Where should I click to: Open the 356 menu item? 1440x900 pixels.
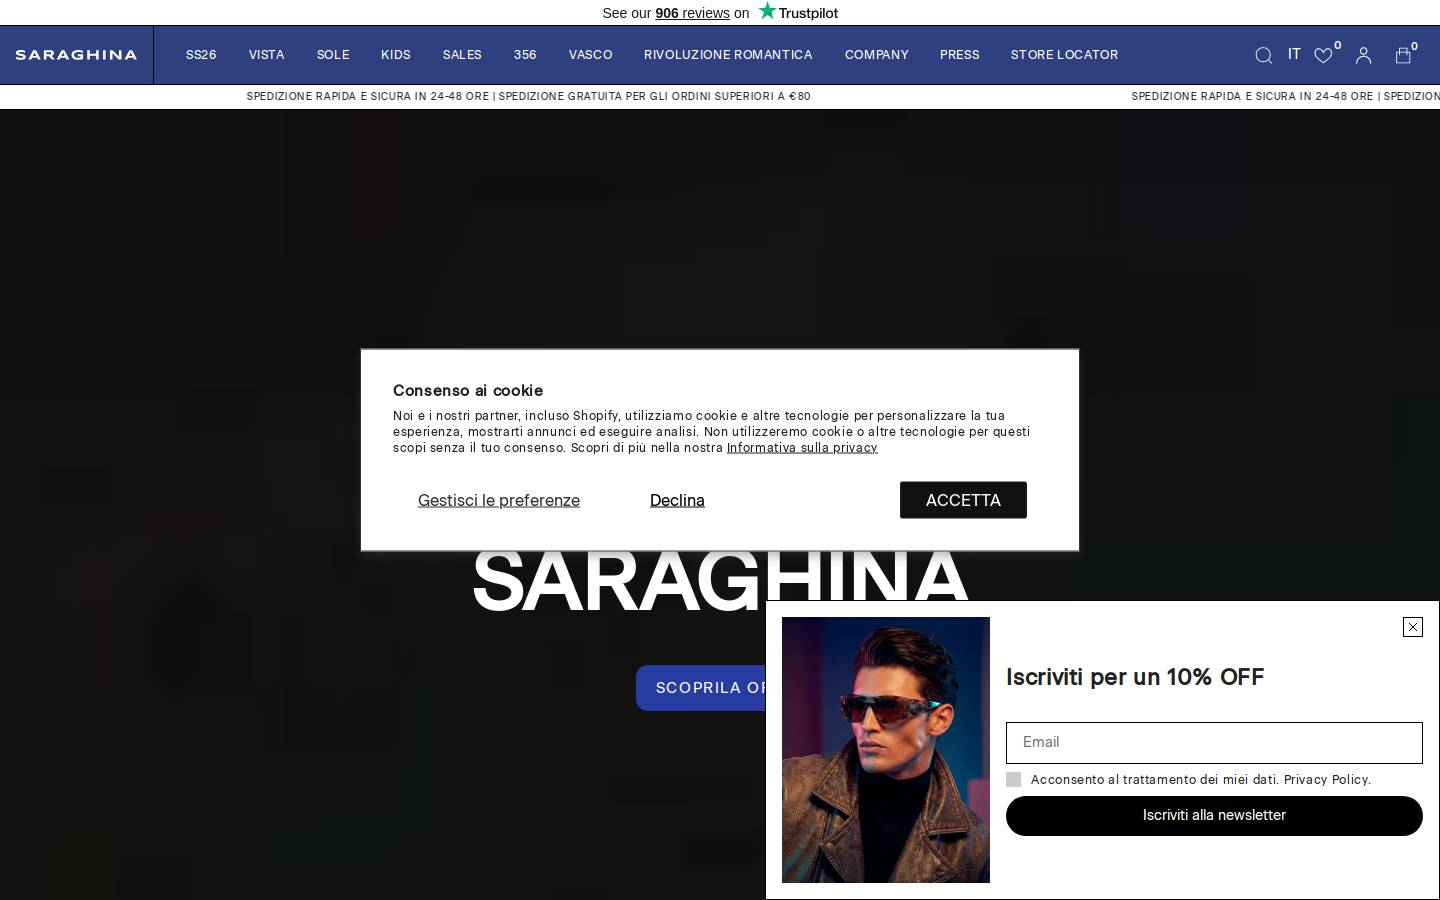pyautogui.click(x=525, y=55)
